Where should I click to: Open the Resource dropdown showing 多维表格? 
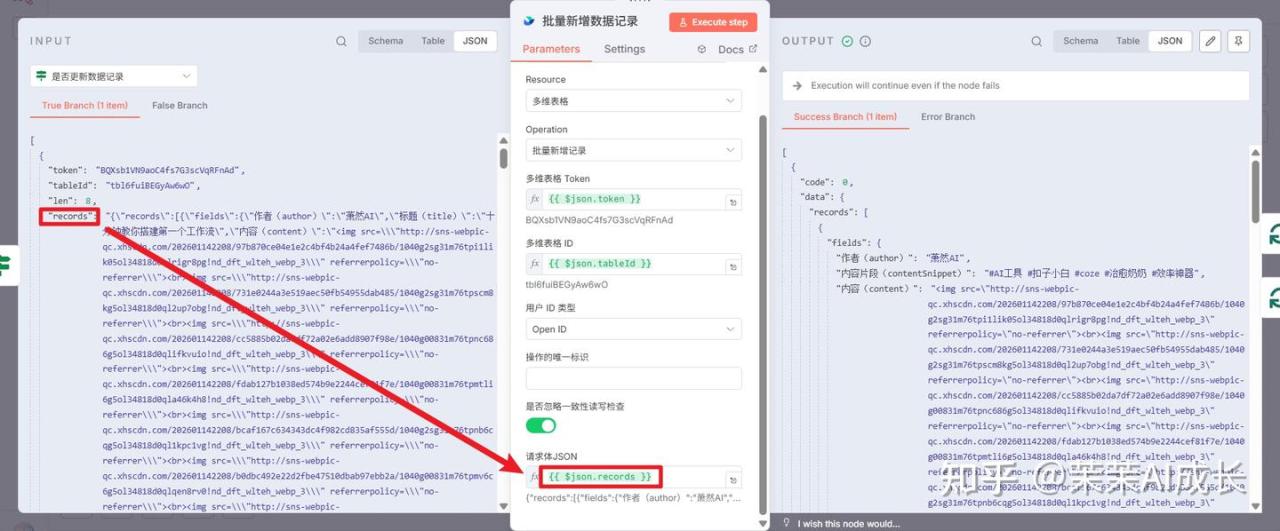pos(633,101)
